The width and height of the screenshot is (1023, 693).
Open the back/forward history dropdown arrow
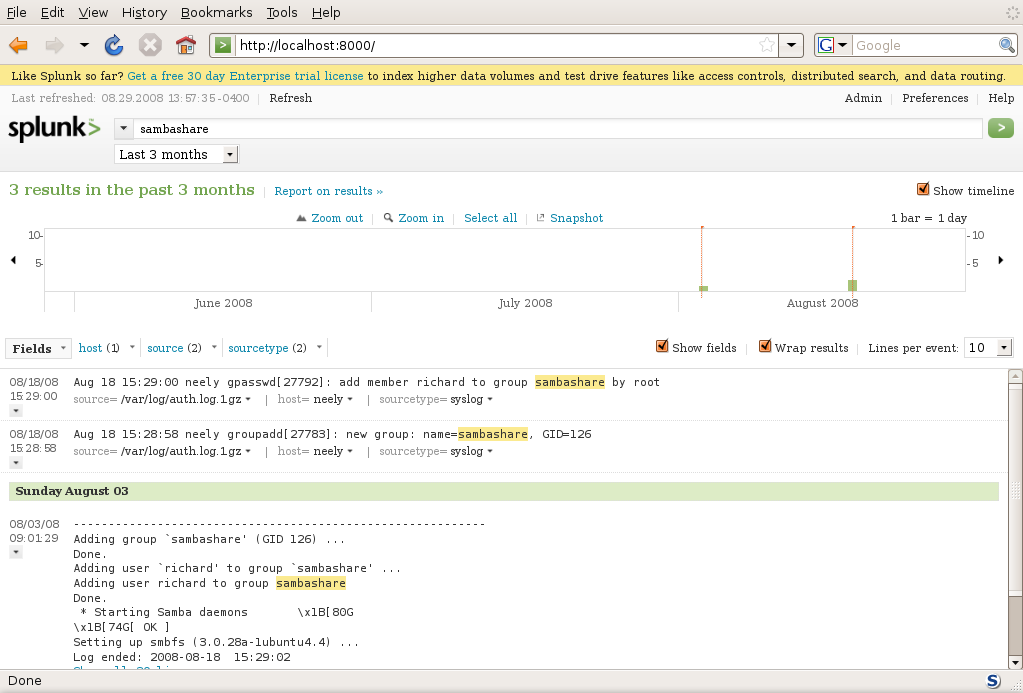[84, 45]
